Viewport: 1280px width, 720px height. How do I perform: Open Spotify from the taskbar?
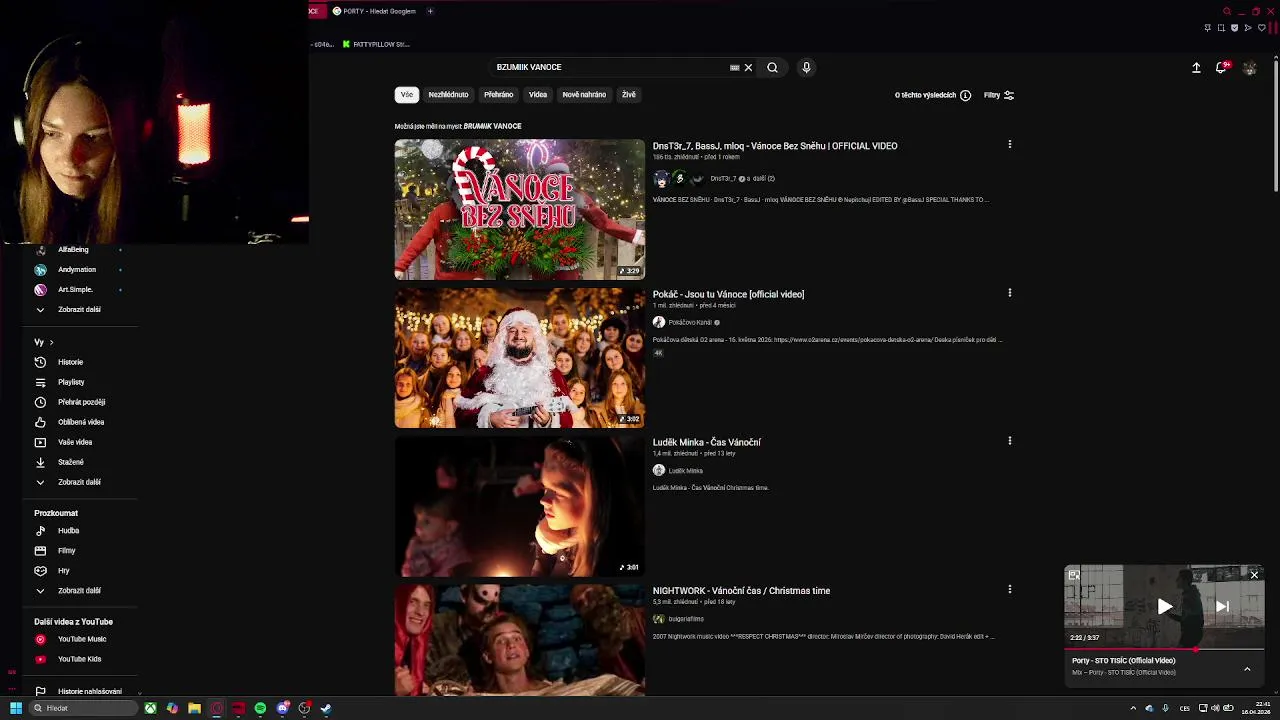(x=260, y=708)
